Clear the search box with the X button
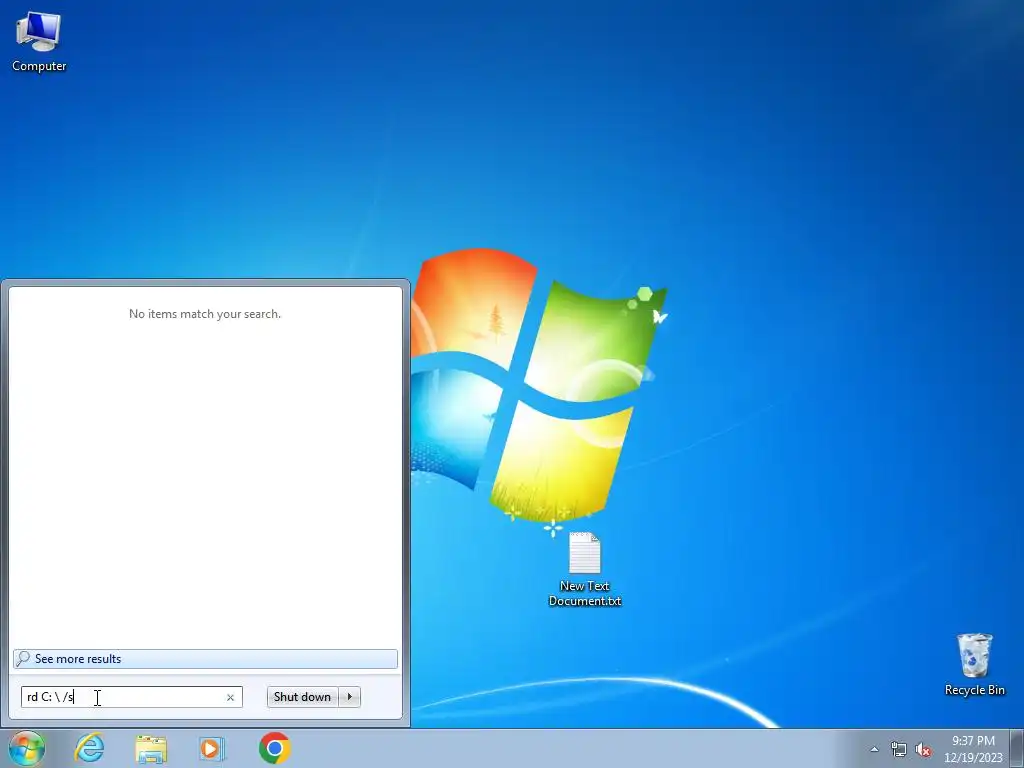The height and width of the screenshot is (768, 1024). pos(230,697)
